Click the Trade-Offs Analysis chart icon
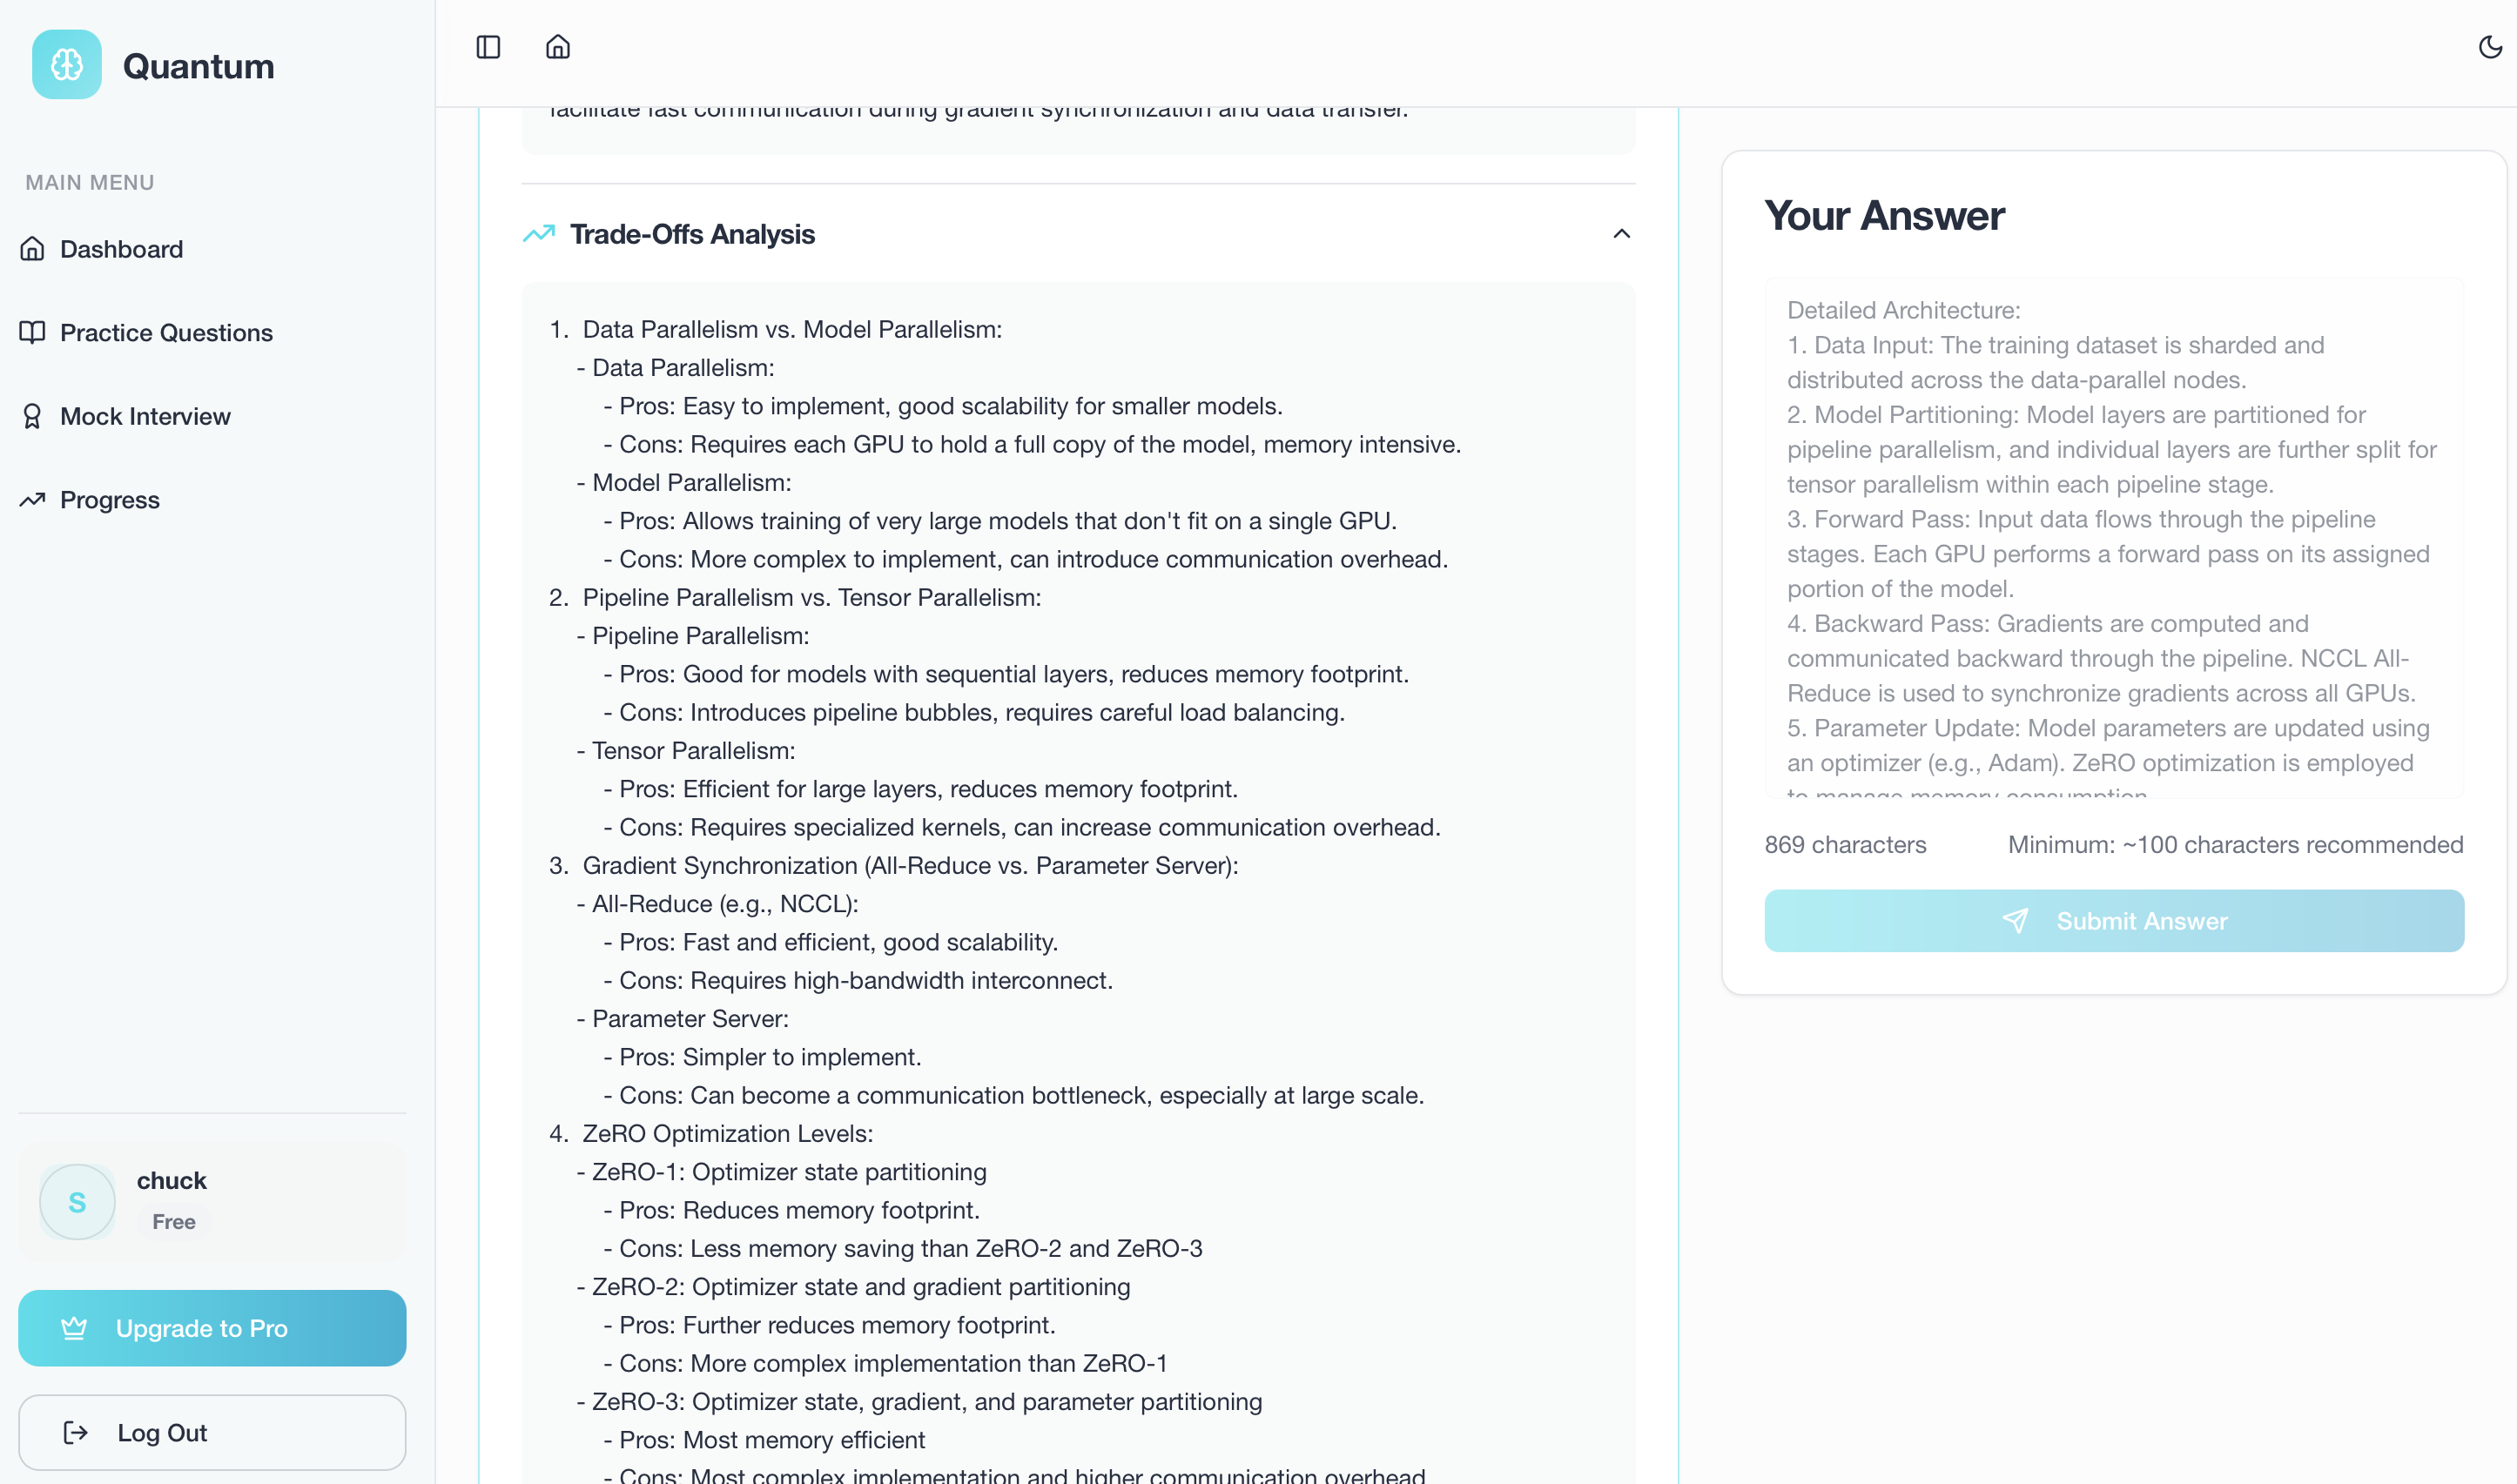The width and height of the screenshot is (2517, 1484). [x=539, y=233]
